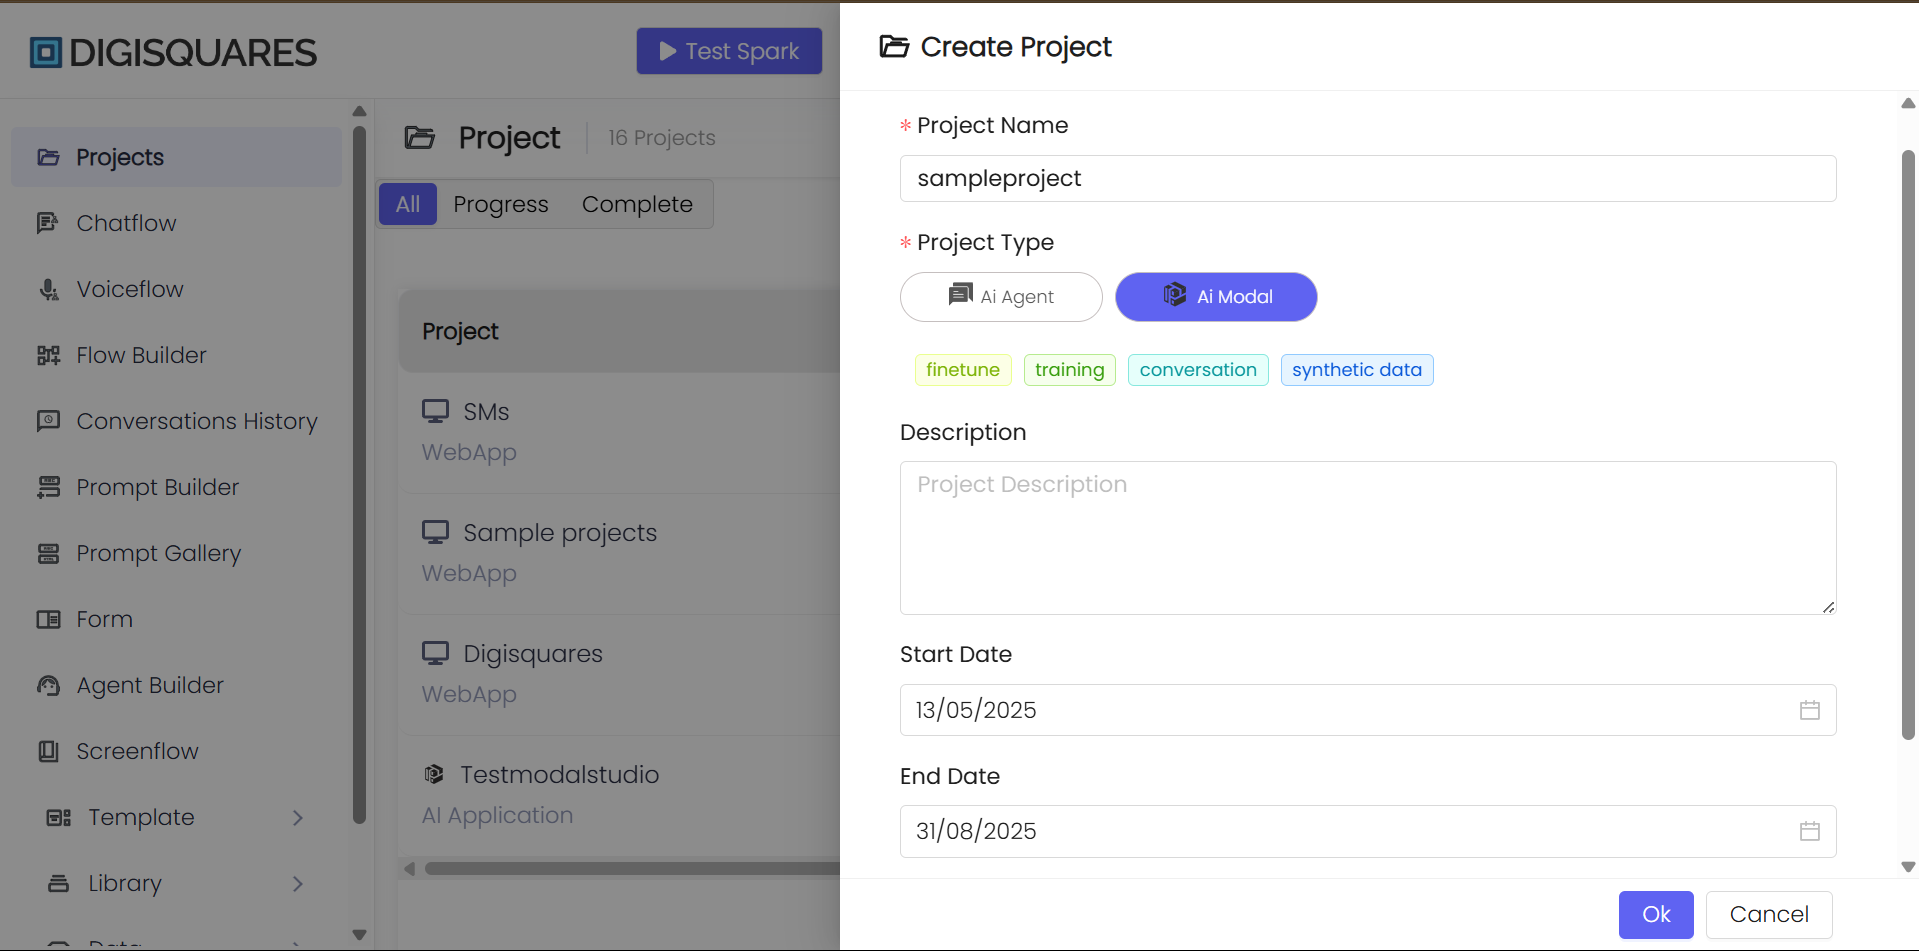Viewport: 1919px width, 951px height.
Task: Open Conversations History in the sidebar
Action: point(176,421)
